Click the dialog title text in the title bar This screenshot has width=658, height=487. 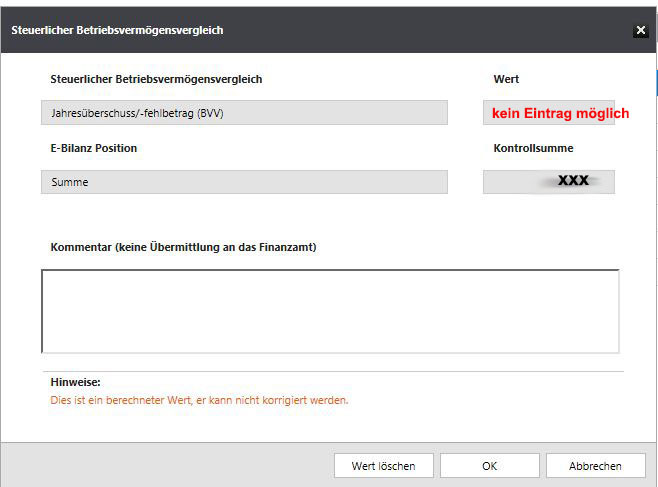tap(117, 30)
